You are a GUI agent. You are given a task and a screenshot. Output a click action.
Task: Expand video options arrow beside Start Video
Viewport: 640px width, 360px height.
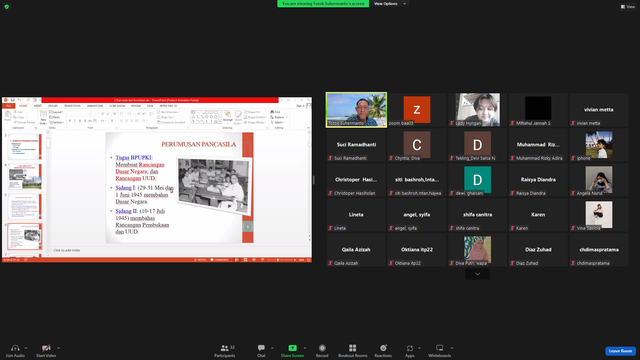pos(58,348)
